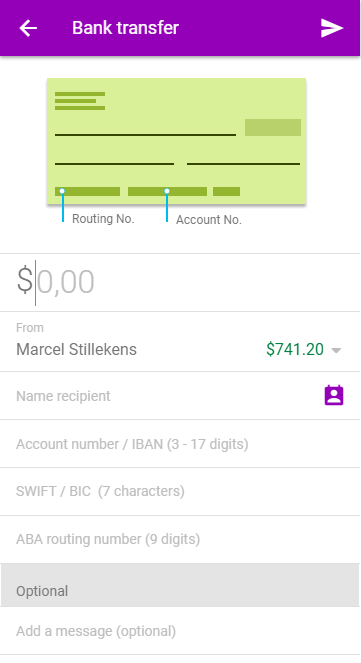
Task: Click the check illustration image
Action: (x=176, y=141)
